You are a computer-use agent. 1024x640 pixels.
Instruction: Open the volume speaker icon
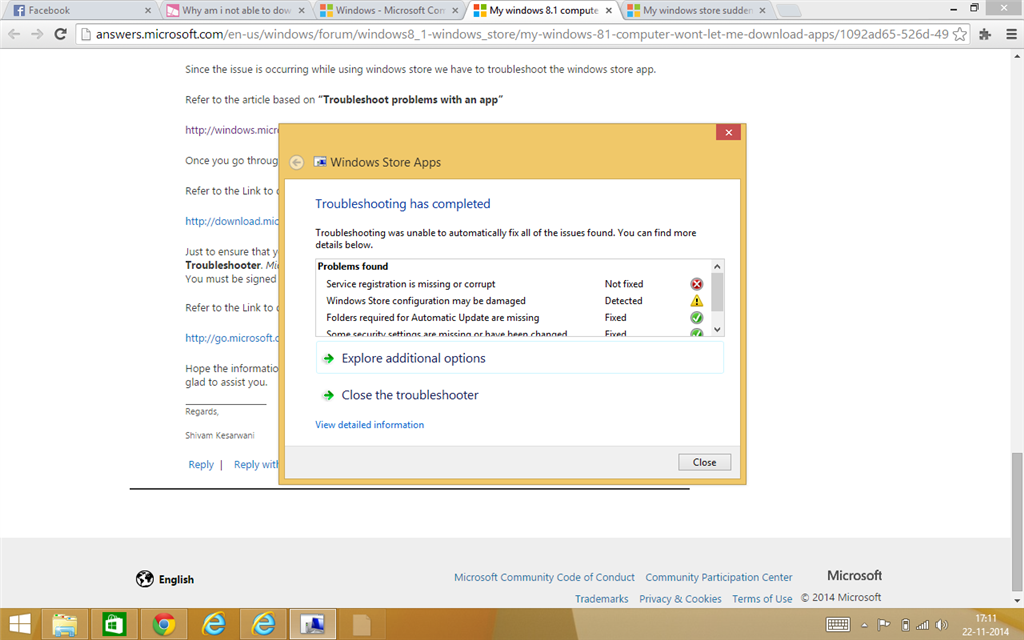(941, 625)
